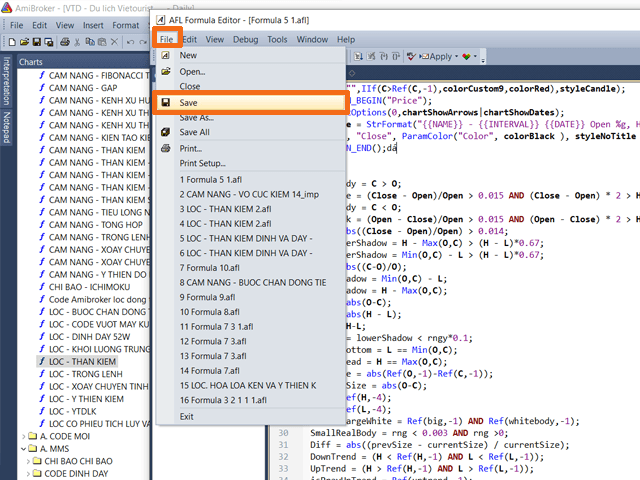Image resolution: width=640 pixels, height=480 pixels.
Task: Click Redo arrow in AmiBroker toolbar
Action: coord(143,42)
